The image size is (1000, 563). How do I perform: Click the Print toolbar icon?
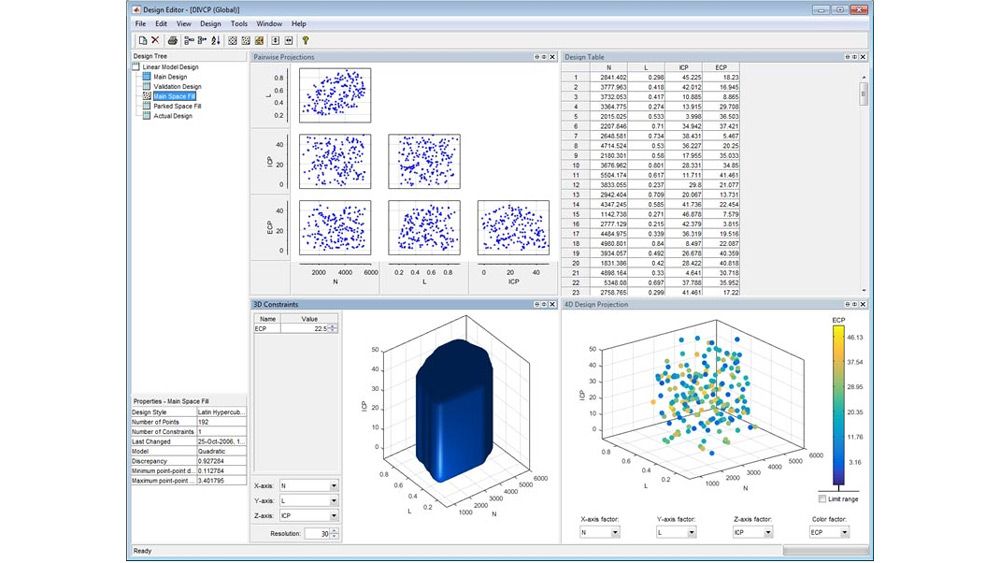(172, 41)
